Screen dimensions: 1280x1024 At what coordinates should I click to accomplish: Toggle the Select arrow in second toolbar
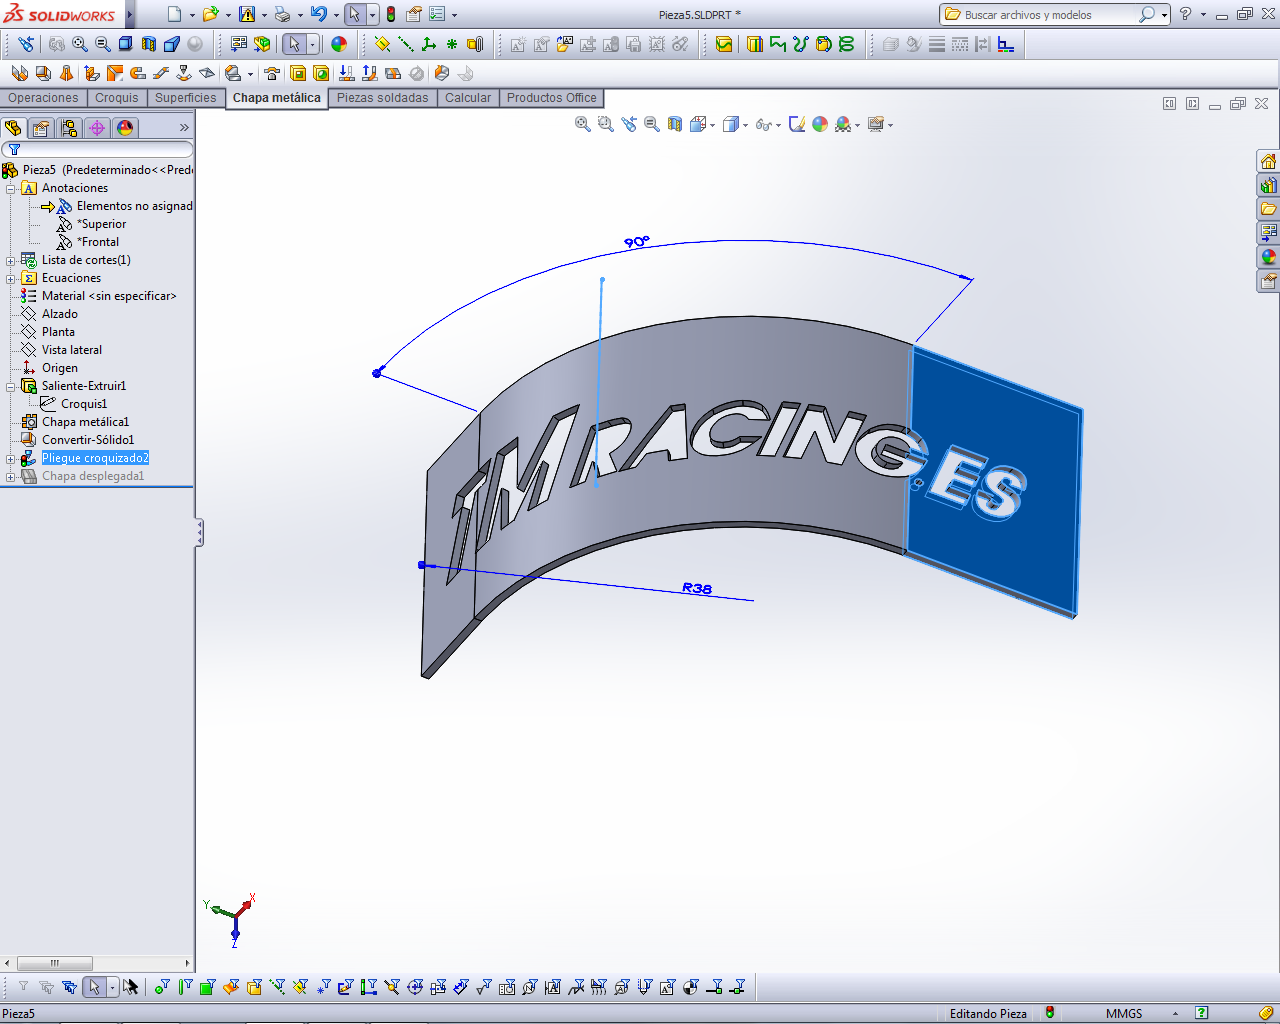coord(294,44)
